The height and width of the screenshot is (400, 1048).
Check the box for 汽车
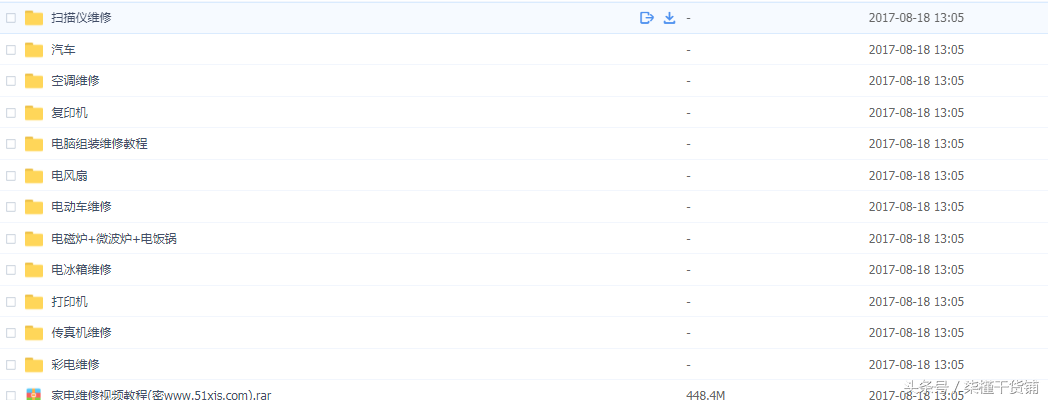coord(11,49)
